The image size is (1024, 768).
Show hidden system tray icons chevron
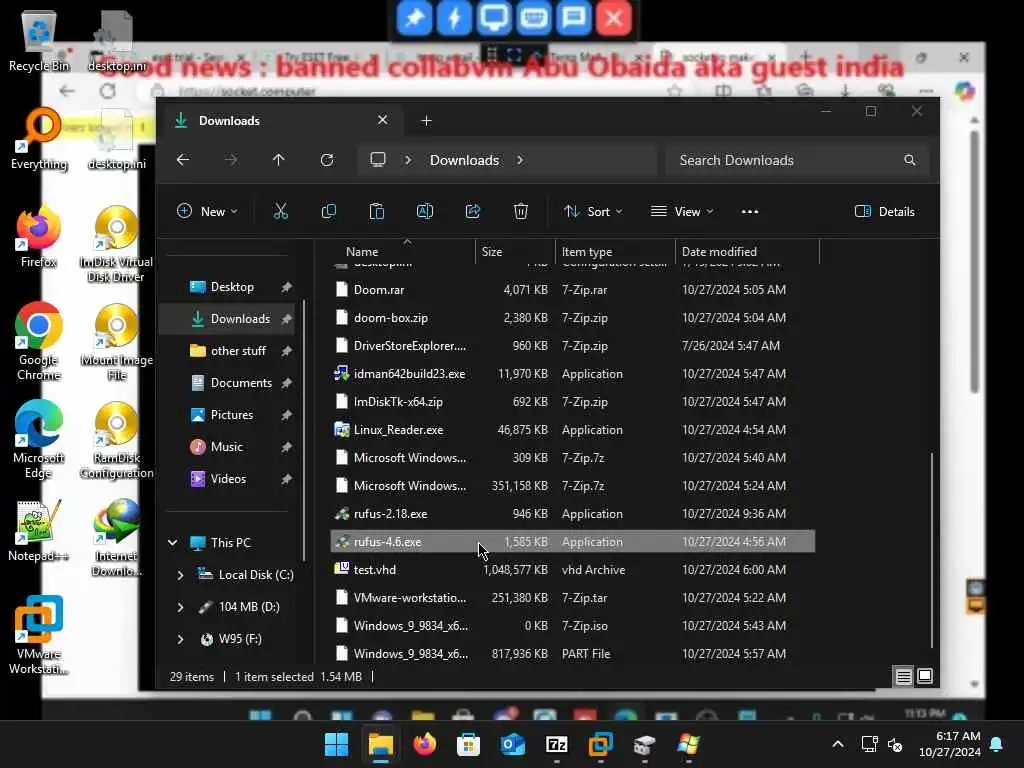838,744
